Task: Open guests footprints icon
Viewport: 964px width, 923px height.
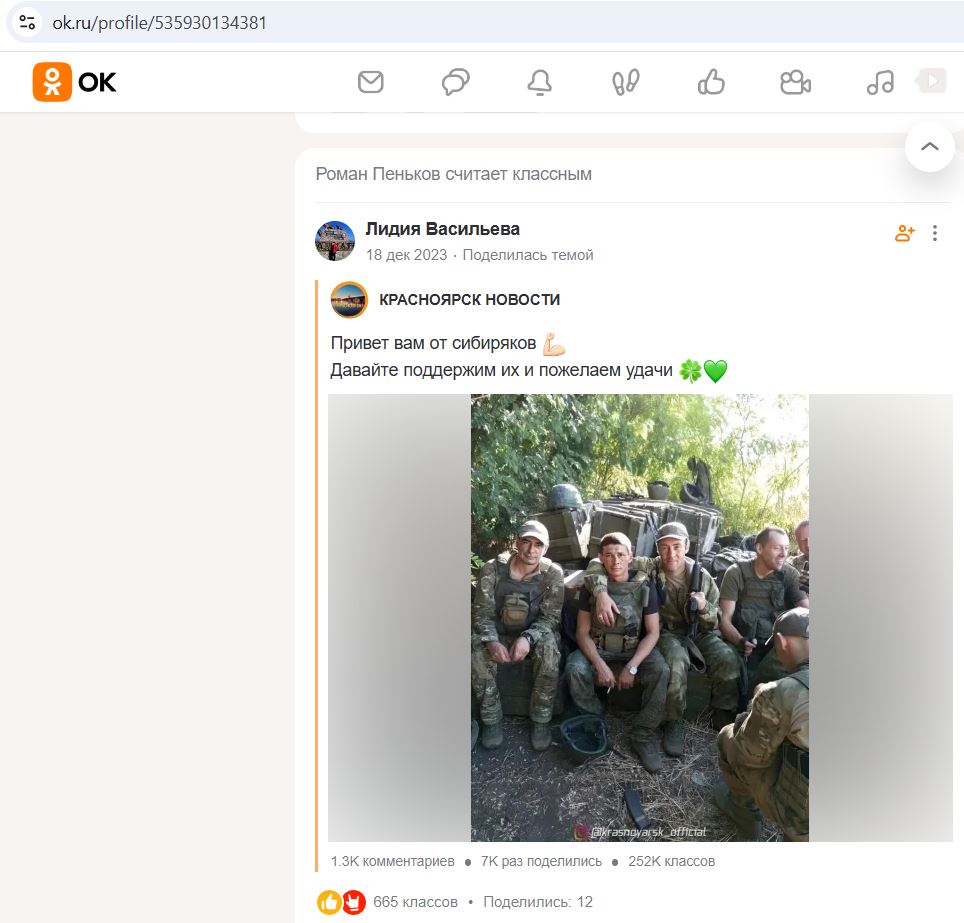Action: [626, 82]
